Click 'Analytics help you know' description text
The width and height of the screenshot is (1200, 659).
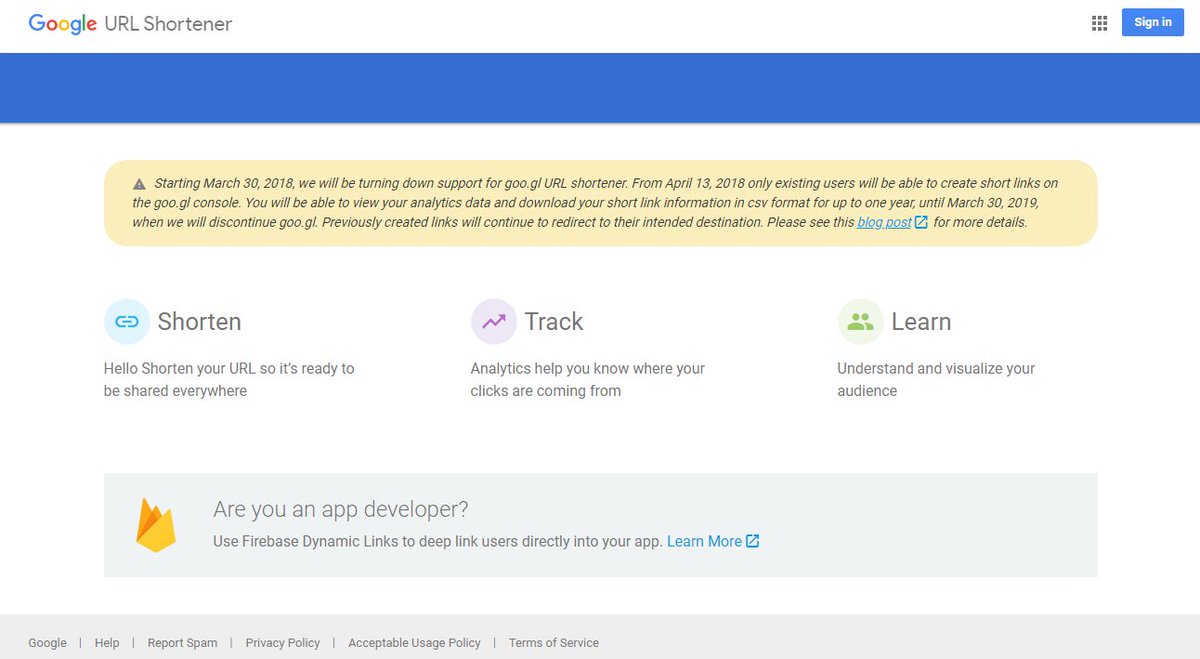[588, 380]
